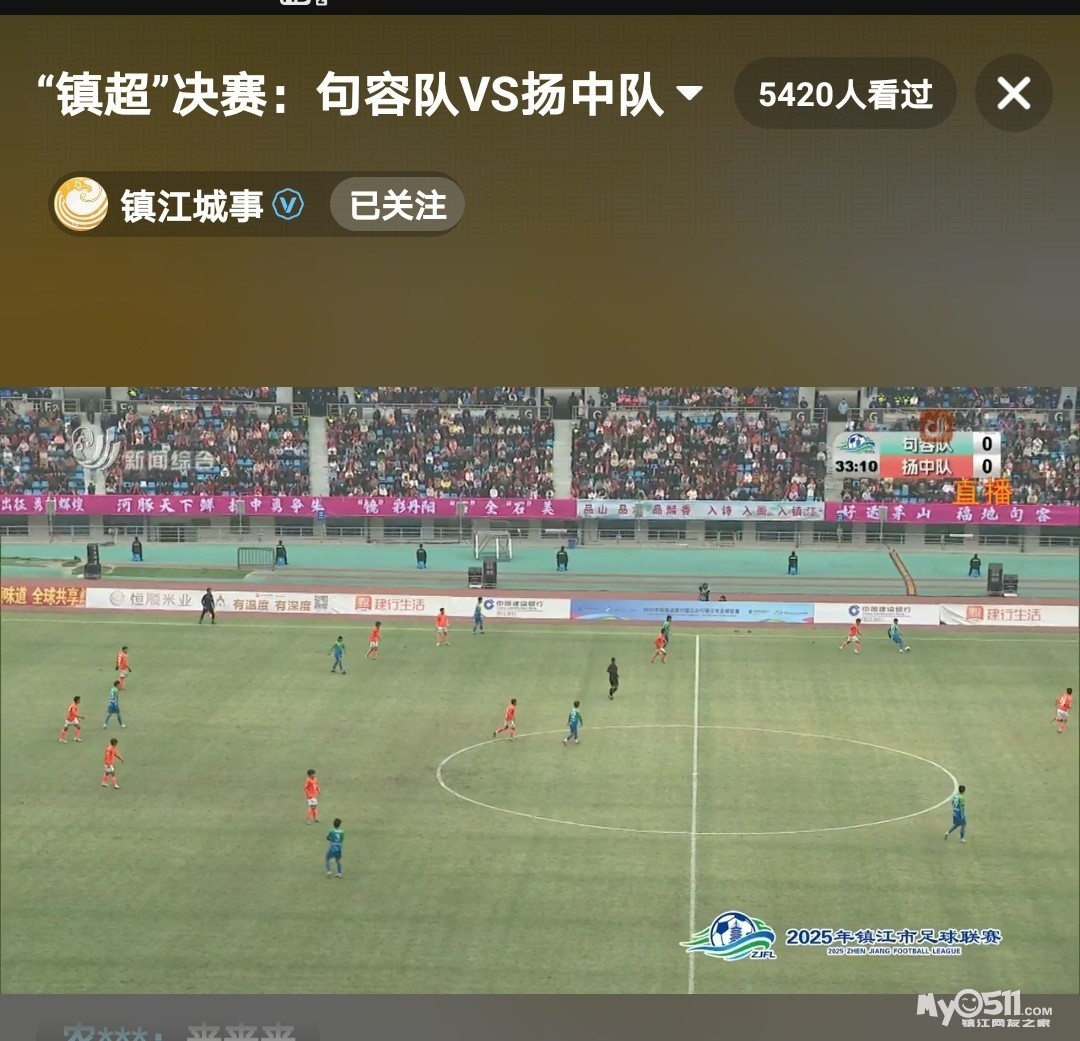Click the ZJFL league logo
This screenshot has width=1080, height=1041.
tap(730, 936)
